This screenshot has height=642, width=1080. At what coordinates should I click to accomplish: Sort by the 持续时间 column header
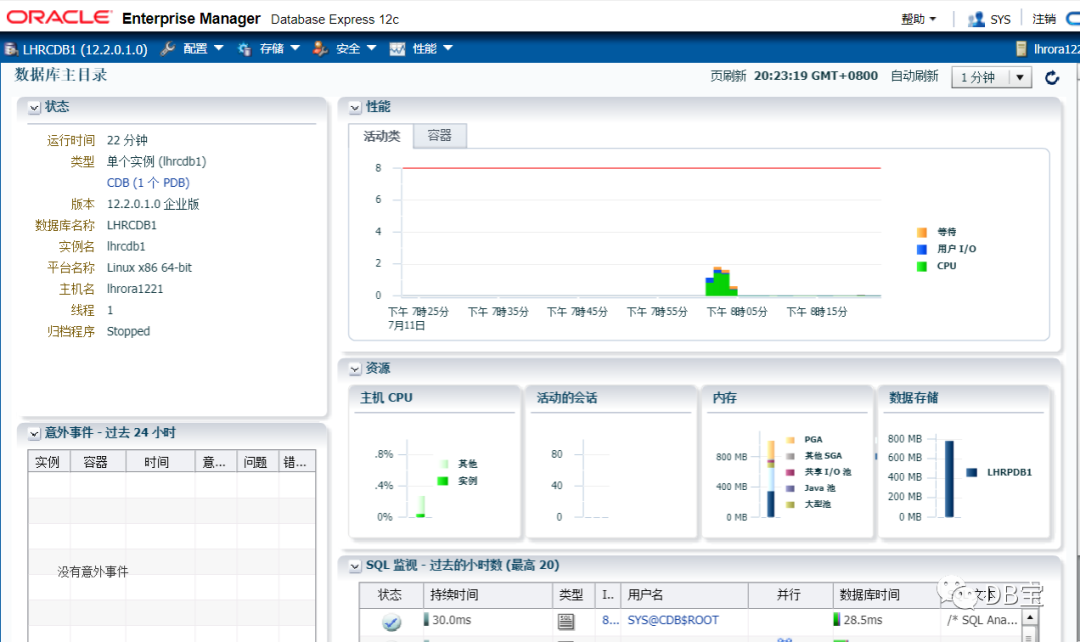click(487, 594)
